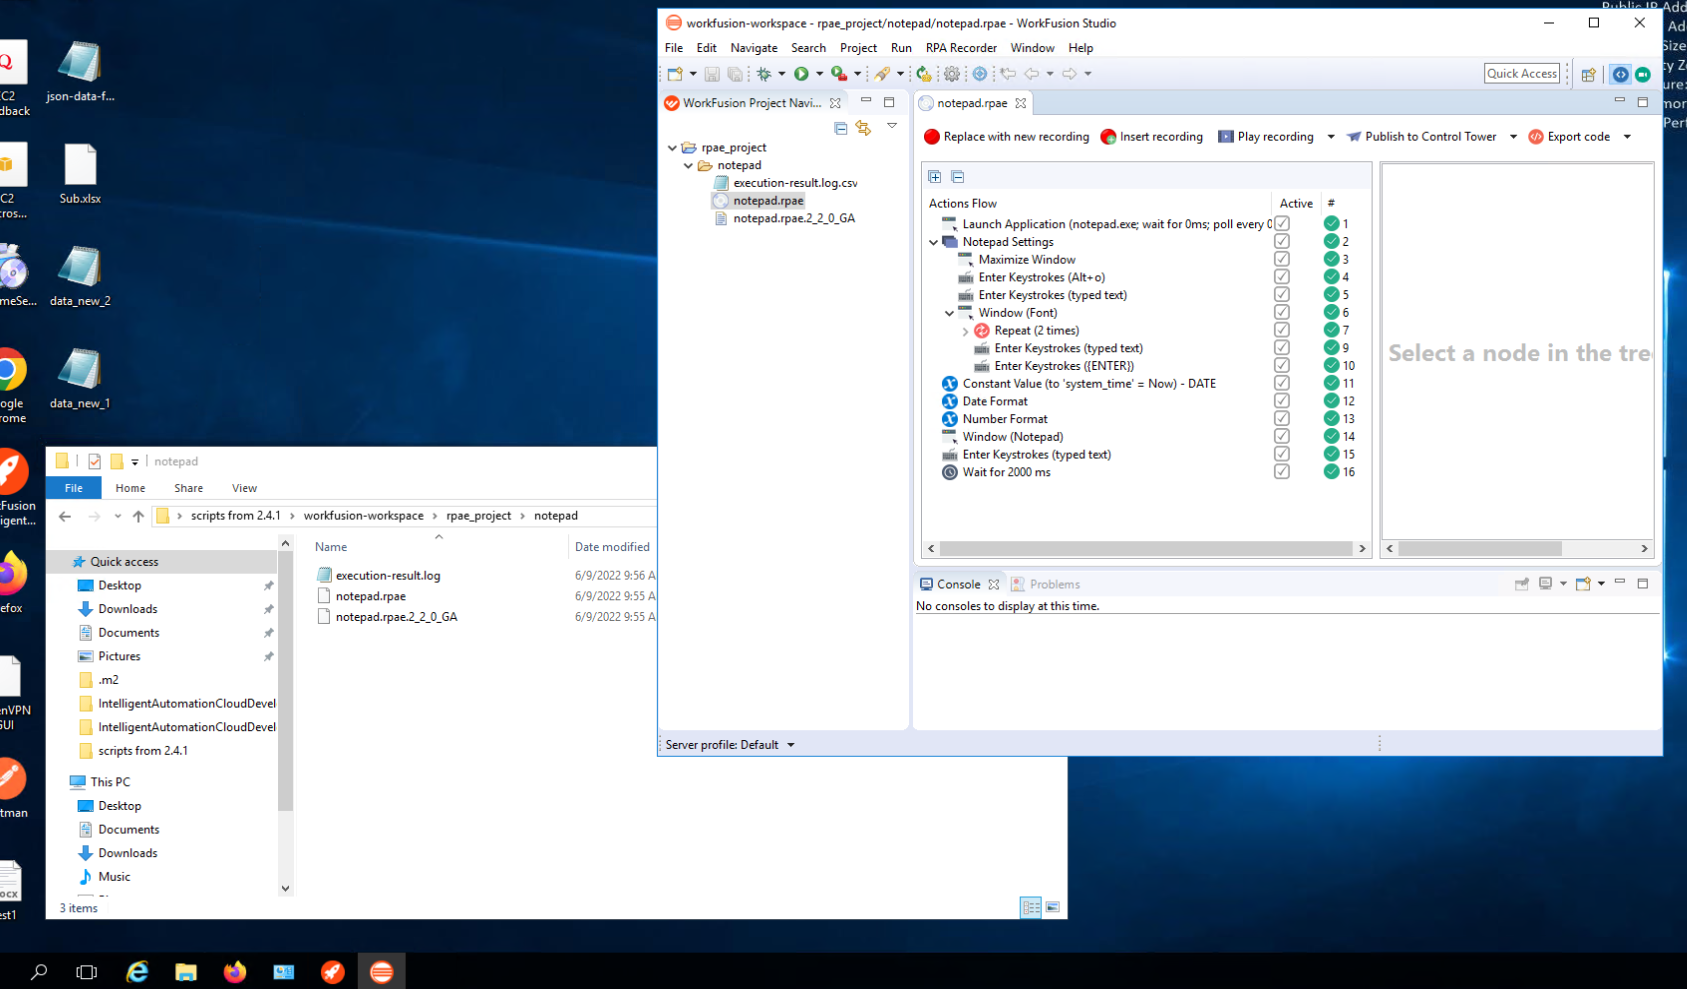
Task: Toggle Active checkbox for Enter Keystrokes (Alt+o)
Action: coord(1282,277)
